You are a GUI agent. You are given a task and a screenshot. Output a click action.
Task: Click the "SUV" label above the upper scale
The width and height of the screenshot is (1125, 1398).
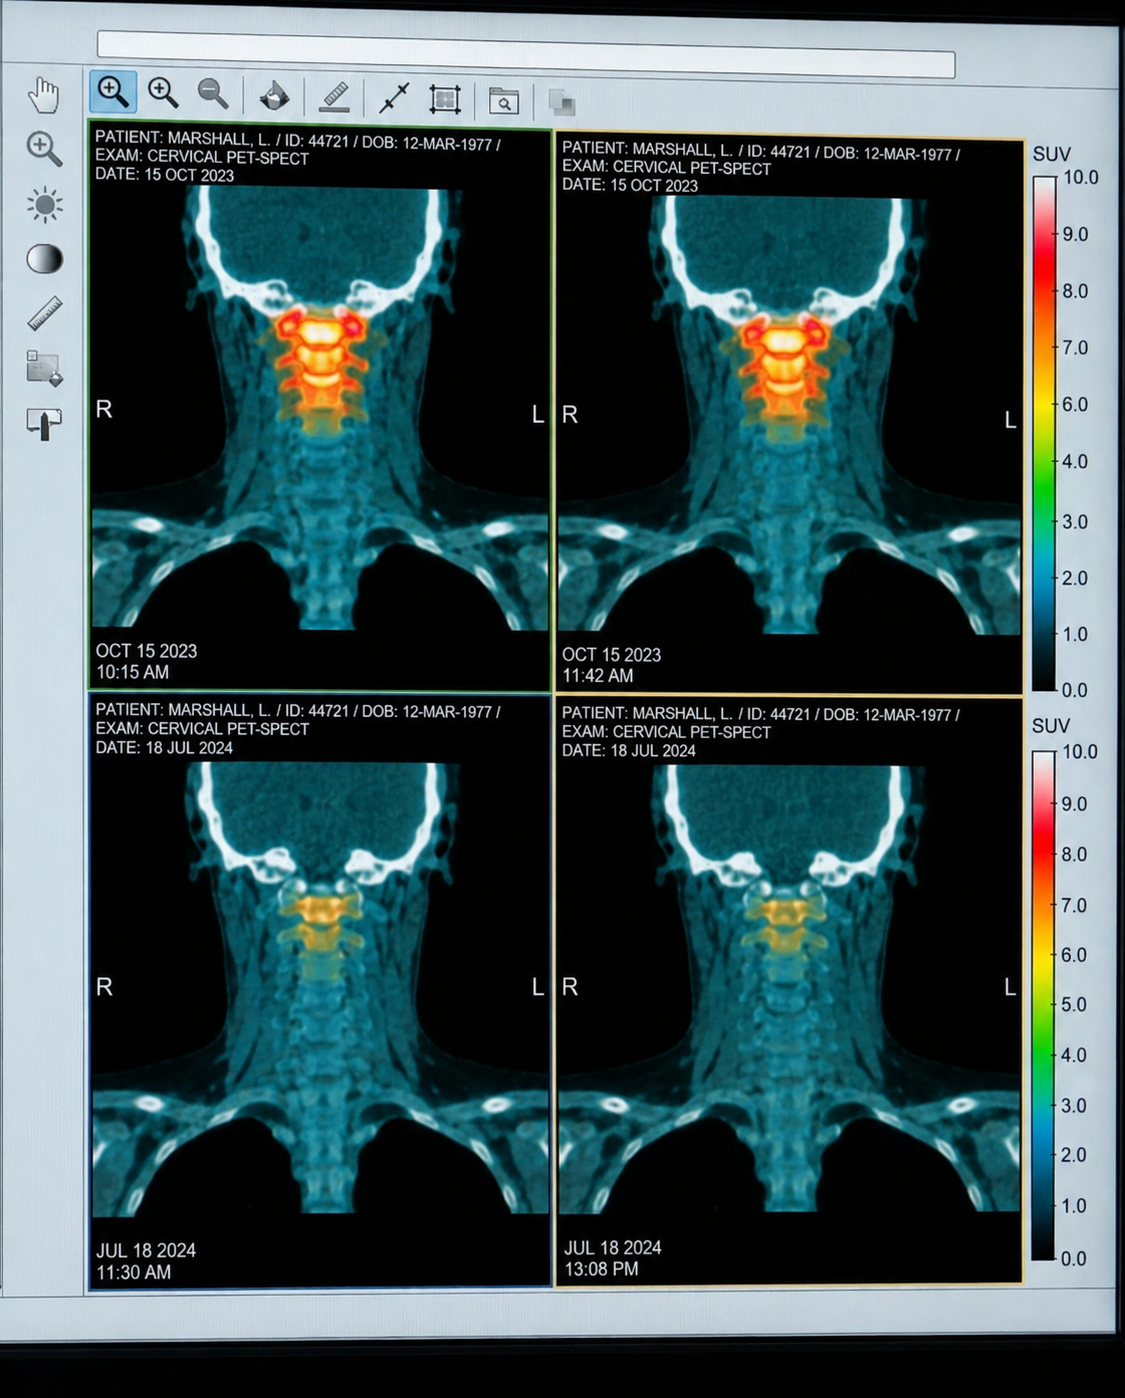coord(1051,154)
